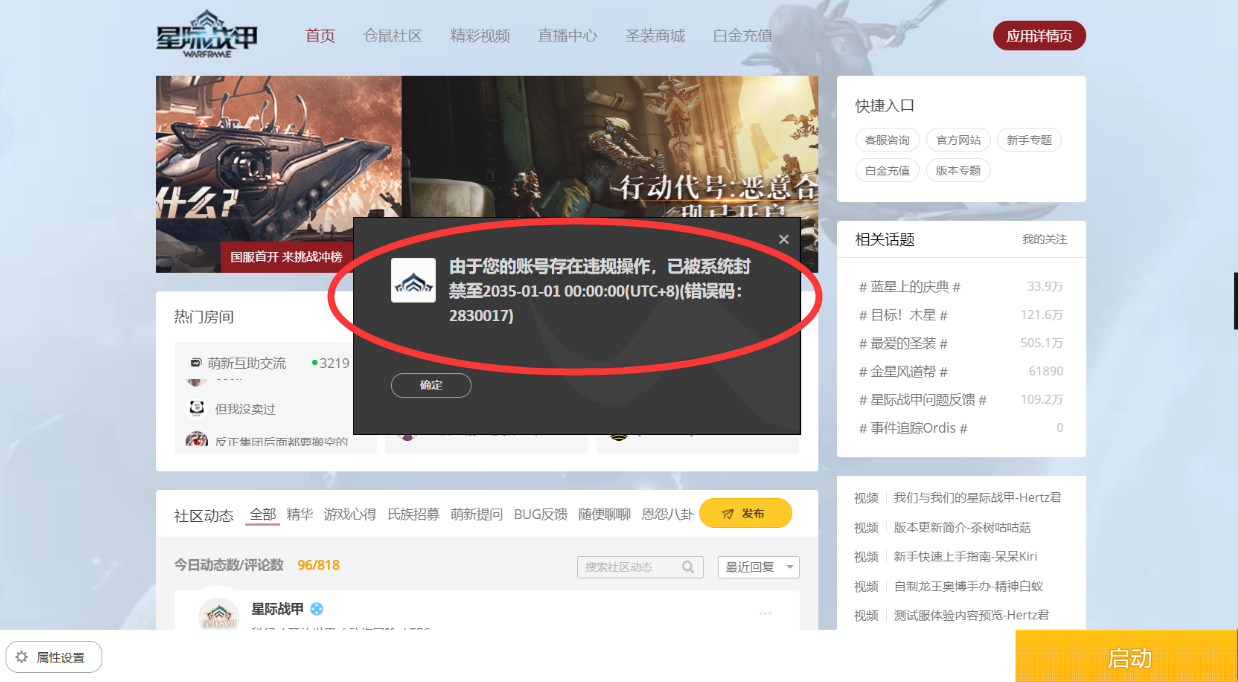Open video 我们与我们的星际战甲-Hertz君

pos(977,498)
